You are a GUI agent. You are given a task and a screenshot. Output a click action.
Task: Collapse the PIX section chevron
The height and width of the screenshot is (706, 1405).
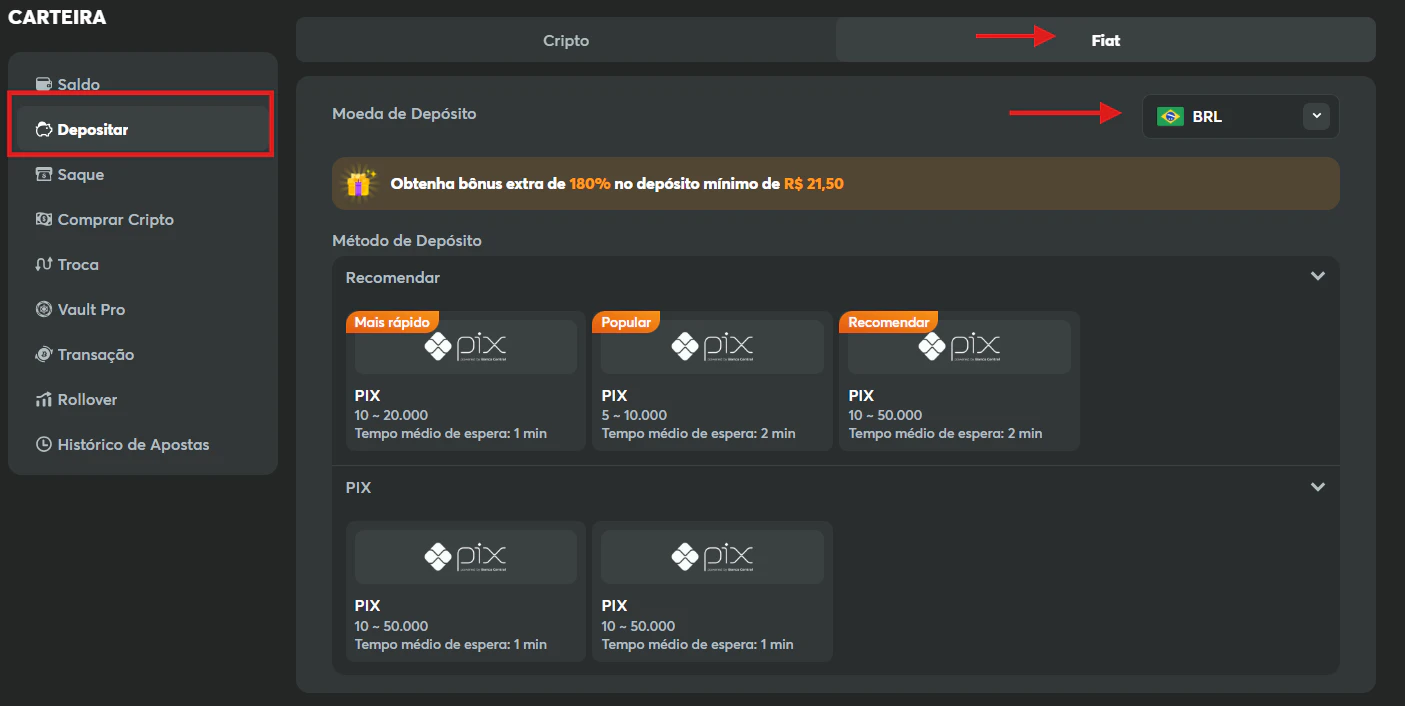1317,487
